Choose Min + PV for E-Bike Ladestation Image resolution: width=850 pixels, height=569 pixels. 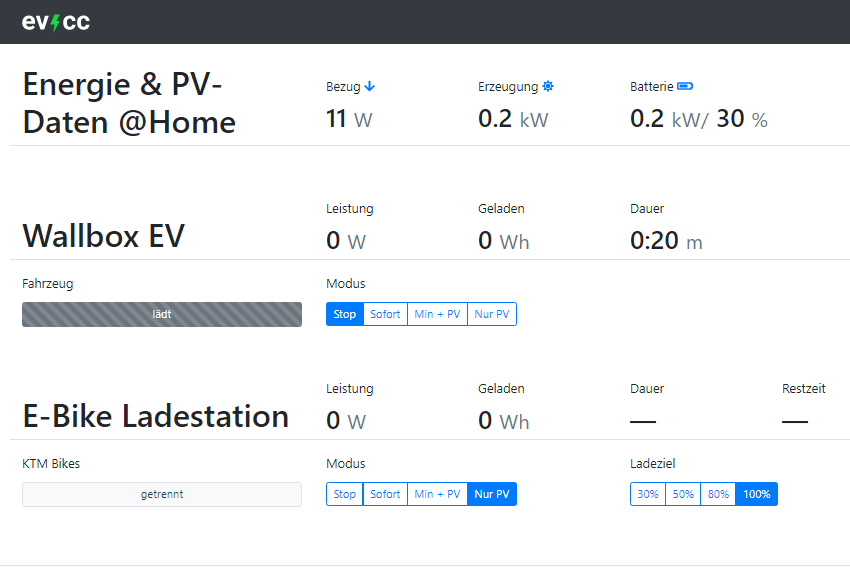[437, 494]
